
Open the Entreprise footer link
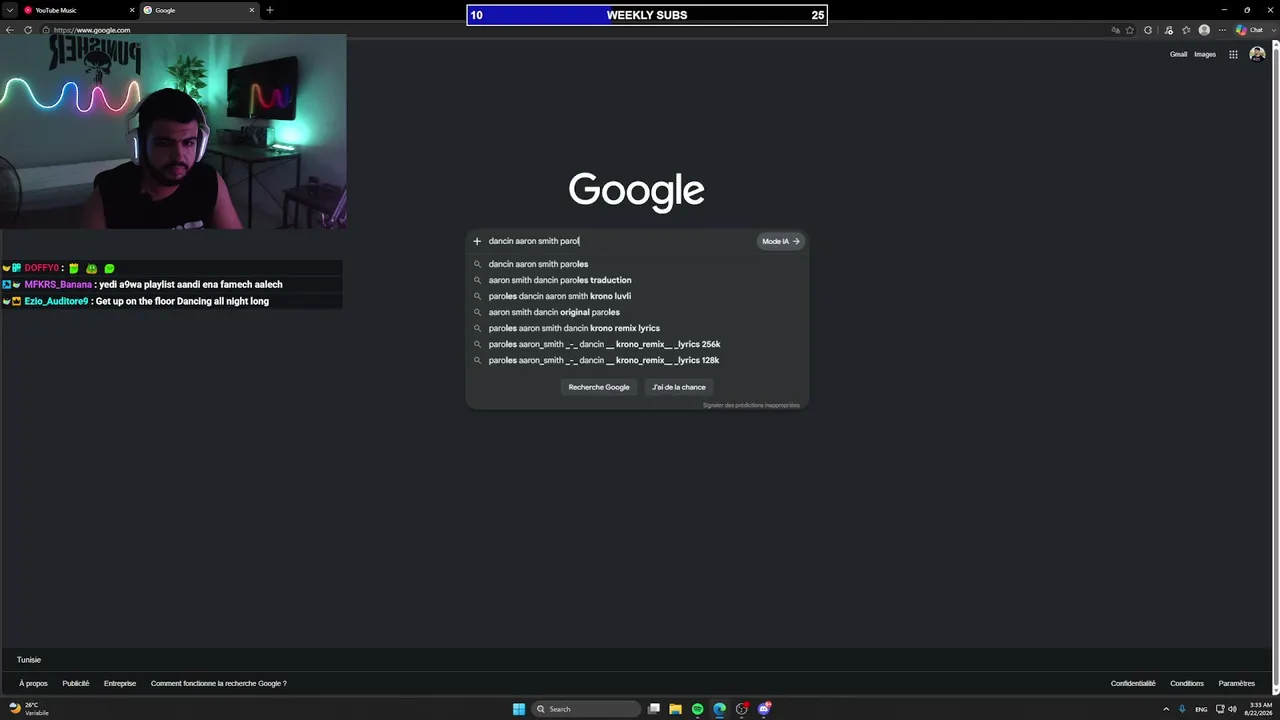click(120, 684)
